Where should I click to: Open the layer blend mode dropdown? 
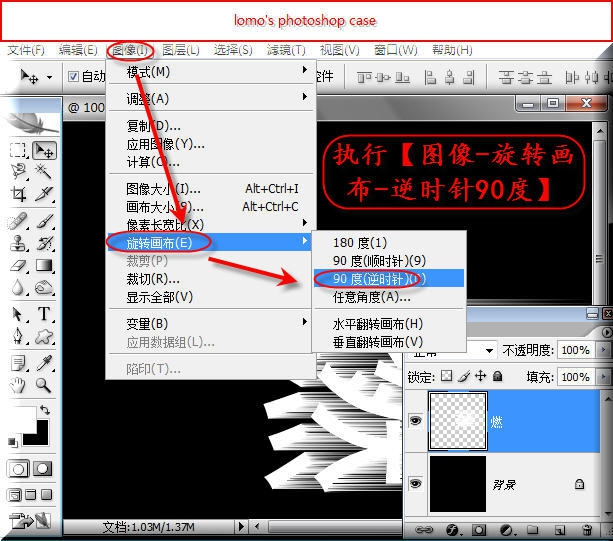[x=489, y=351]
